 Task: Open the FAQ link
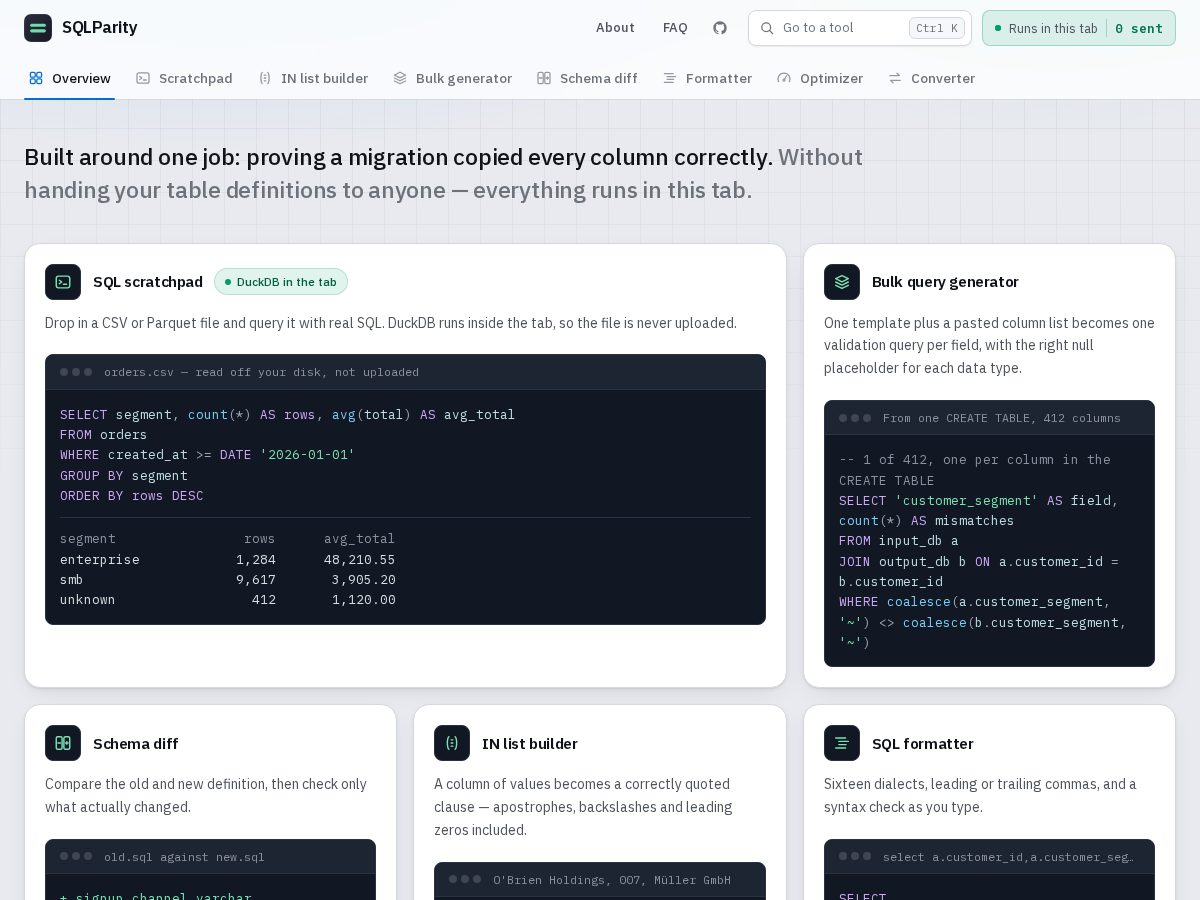point(675,28)
